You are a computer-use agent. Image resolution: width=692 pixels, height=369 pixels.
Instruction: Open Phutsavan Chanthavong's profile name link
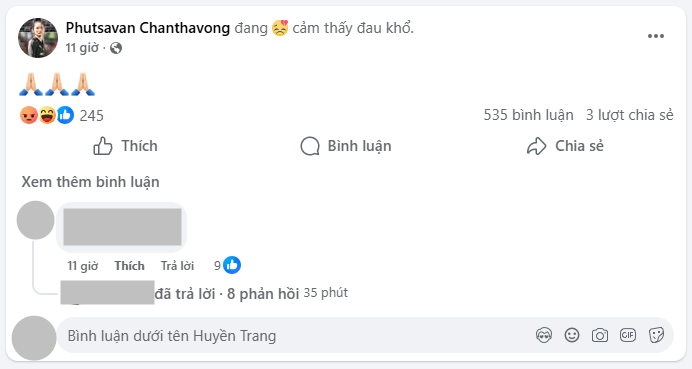coord(148,28)
